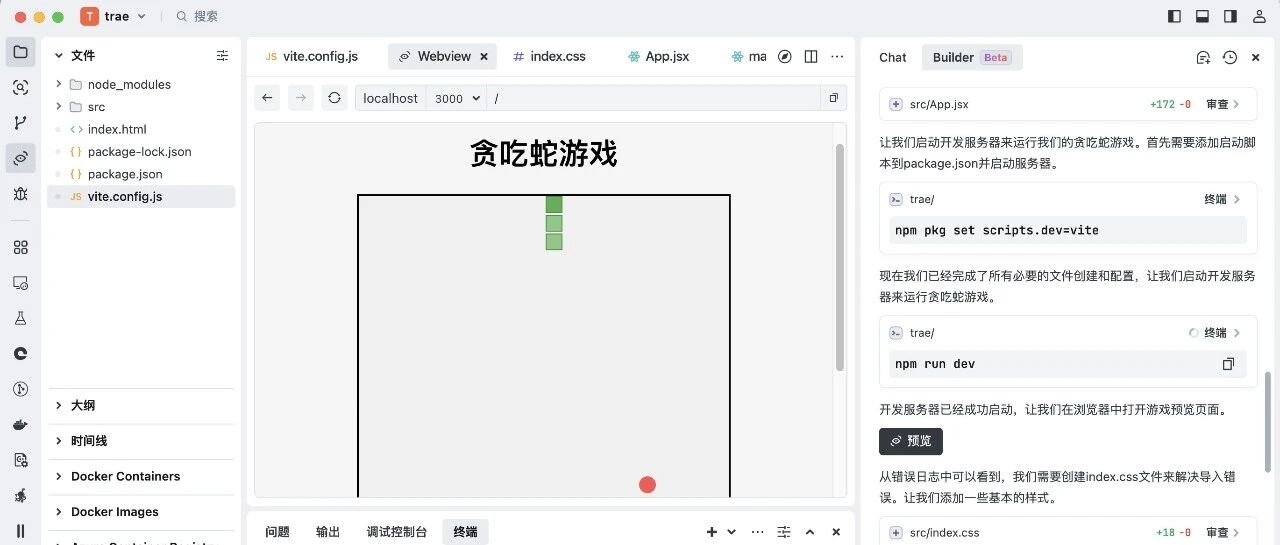Open bottom panel more actions ellipsis
Screen dimensions: 1280x545
(x=757, y=532)
